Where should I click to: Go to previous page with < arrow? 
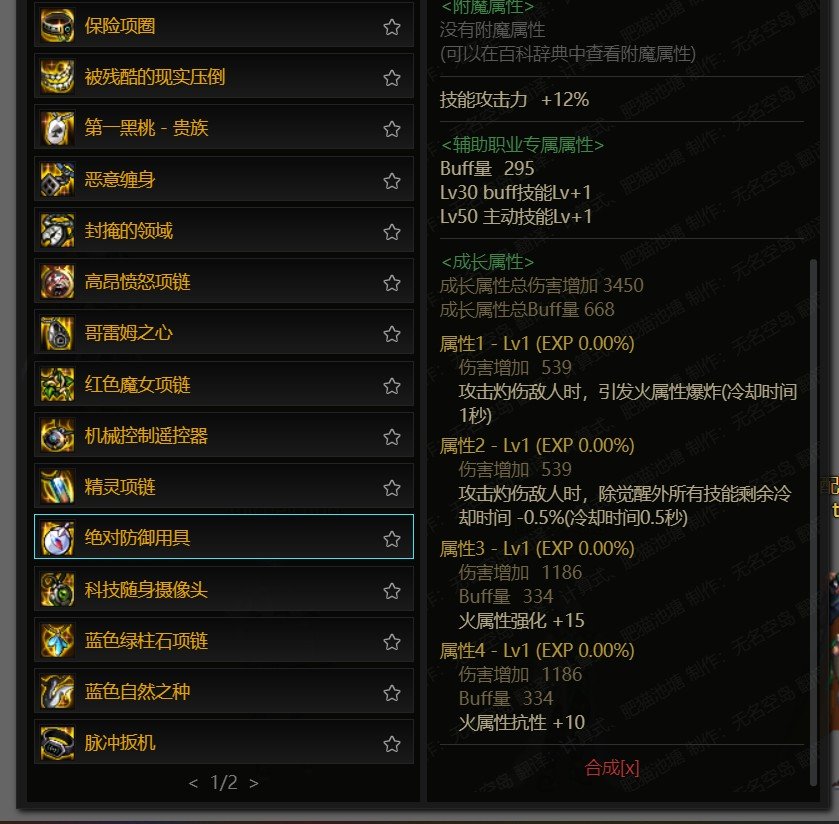point(193,783)
